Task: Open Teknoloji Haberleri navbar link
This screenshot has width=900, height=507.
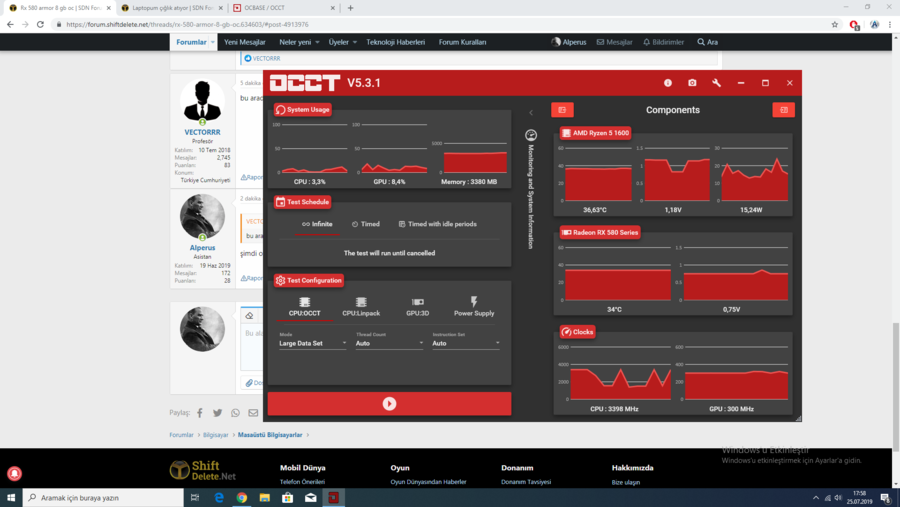Action: pos(395,42)
